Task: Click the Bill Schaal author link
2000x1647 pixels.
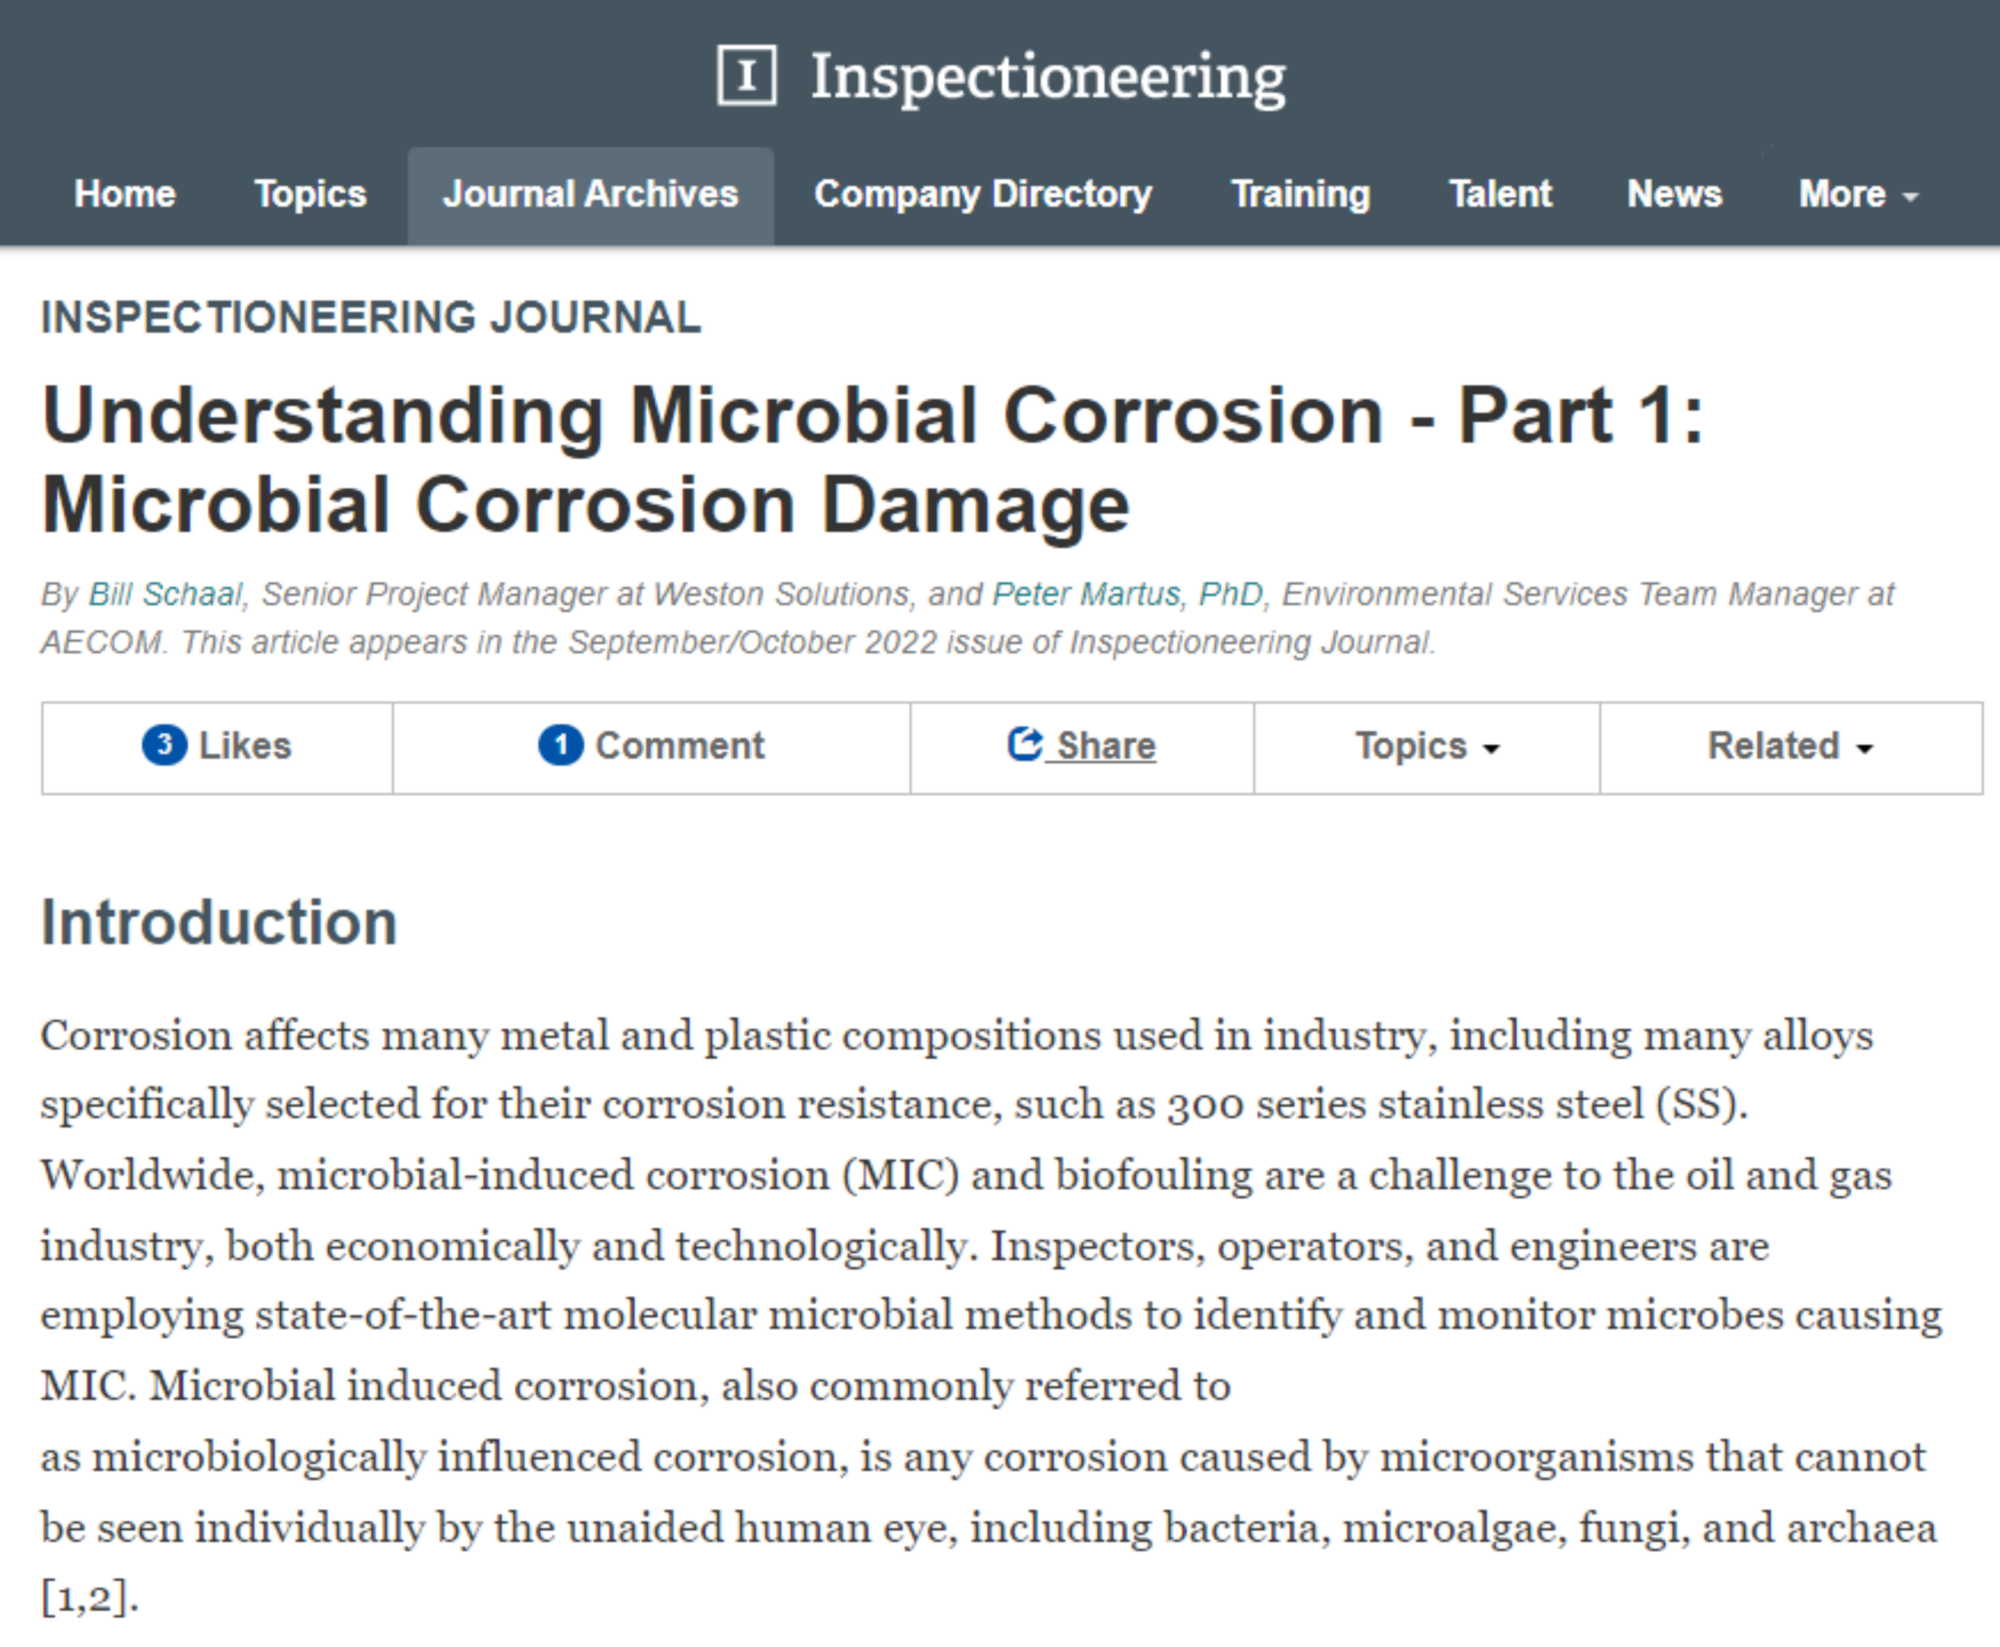Action: click(163, 593)
